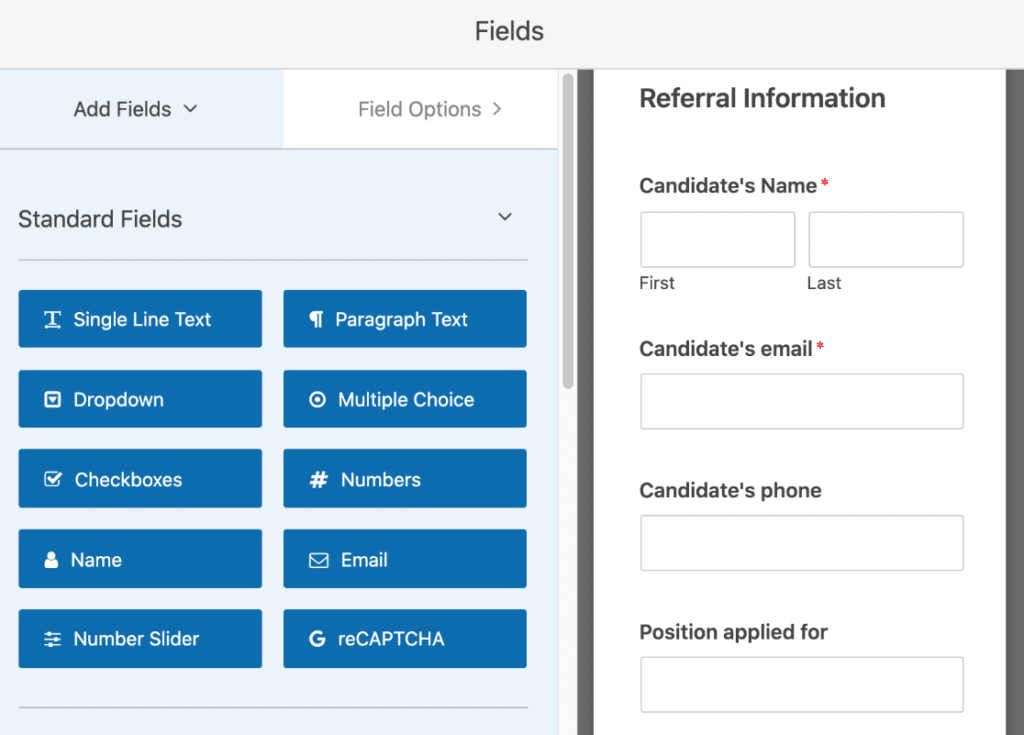Switch to the Field Options tab
This screenshot has width=1024, height=735.
419,109
